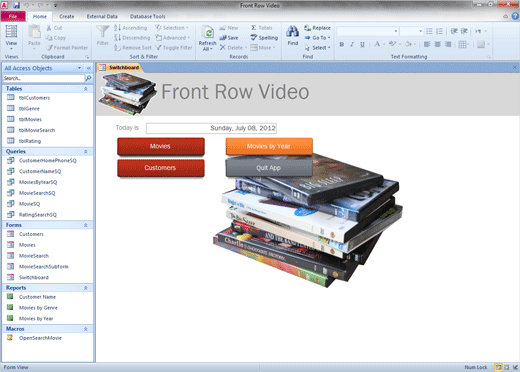This screenshot has width=520, height=372.
Task: Open the font color dropdown
Action: pos(384,44)
